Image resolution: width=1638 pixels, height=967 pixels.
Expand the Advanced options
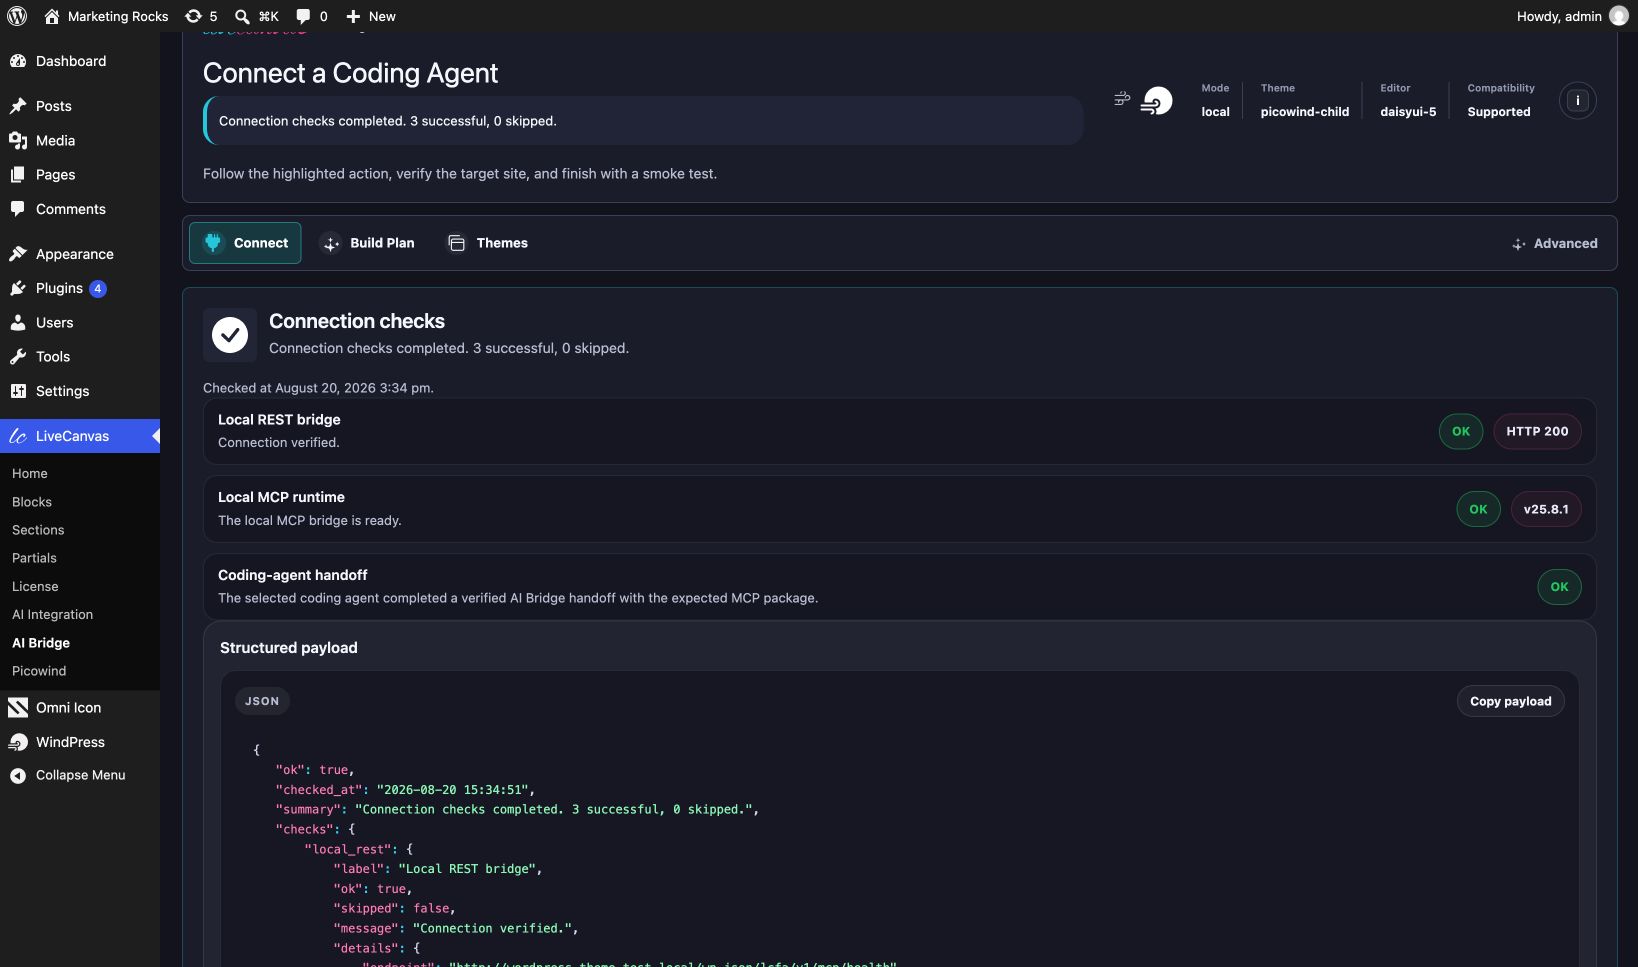click(1555, 244)
